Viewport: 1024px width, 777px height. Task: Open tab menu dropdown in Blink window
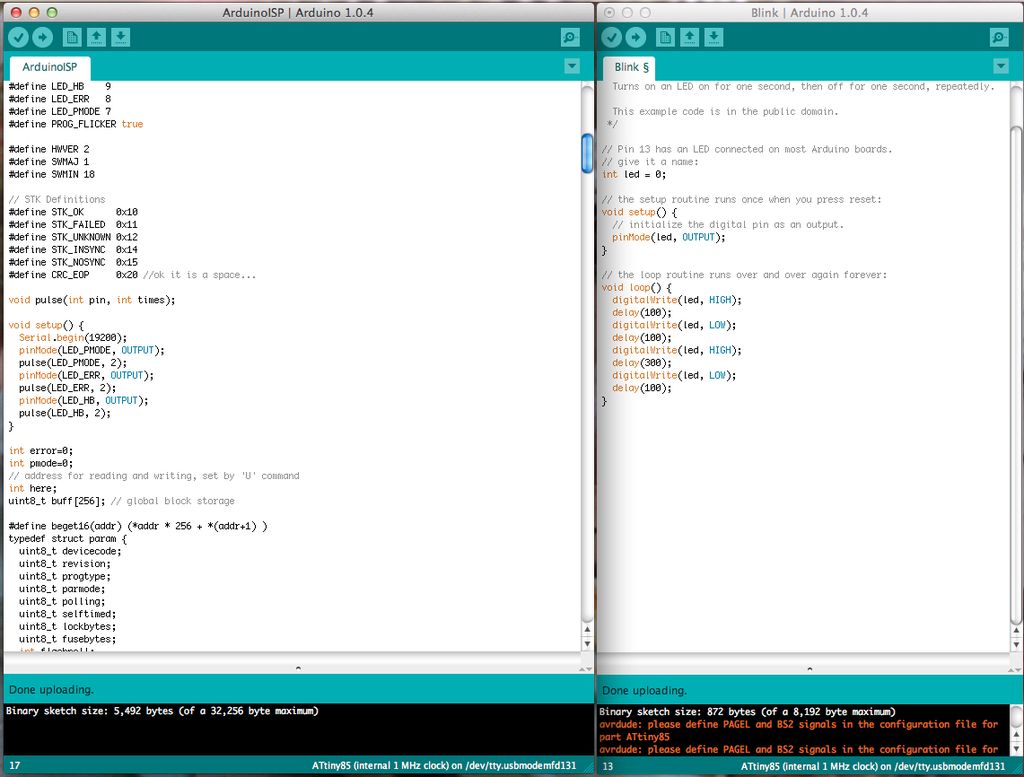tap(1000, 66)
